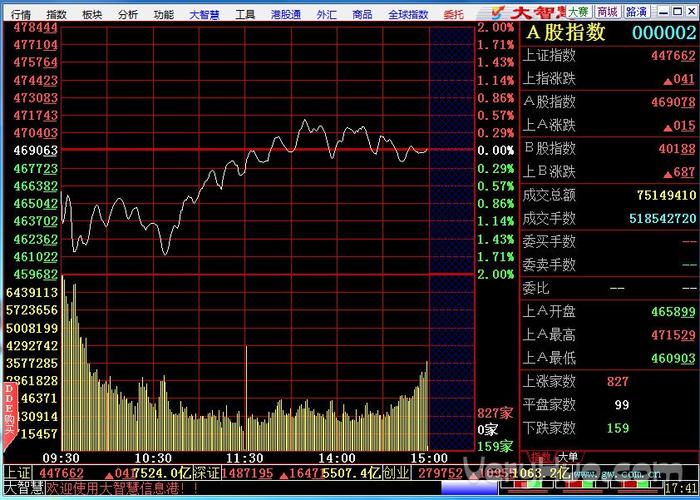Image resolution: width=700 pixels, height=500 pixels.
Task: Click the 478444 top price on the left axis
Action: (x=36, y=28)
